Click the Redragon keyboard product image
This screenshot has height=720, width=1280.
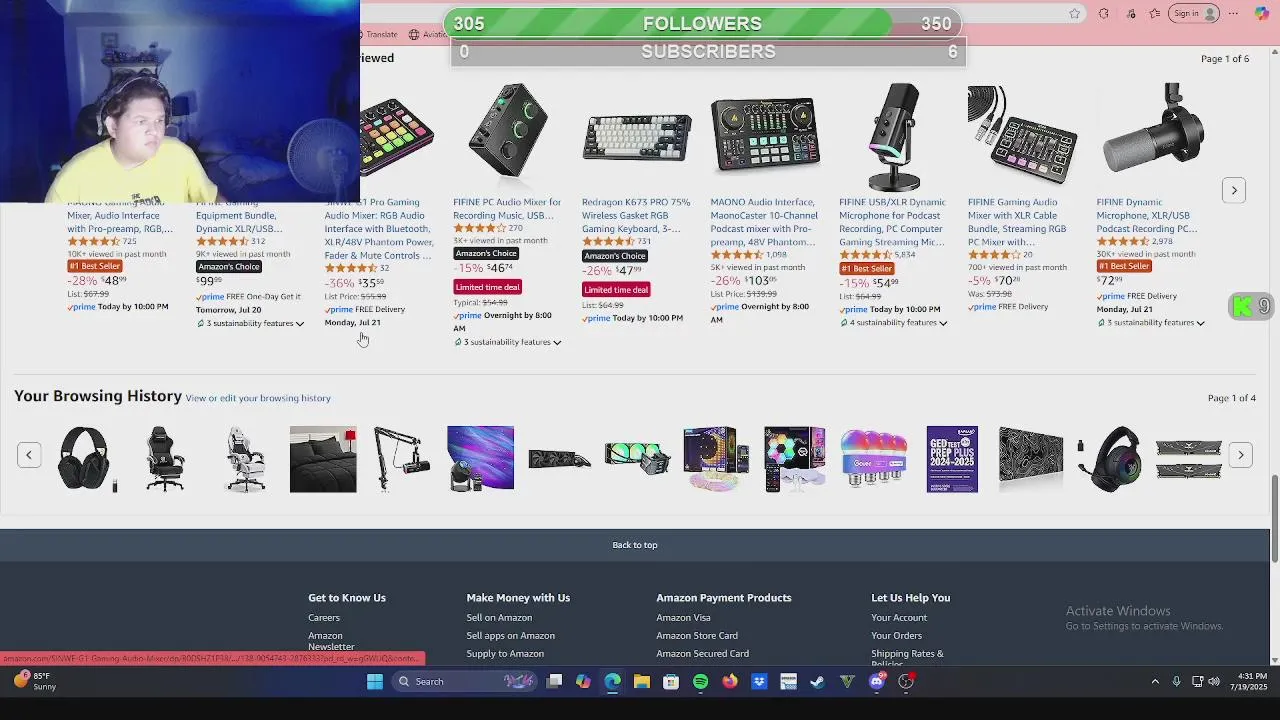coord(637,138)
